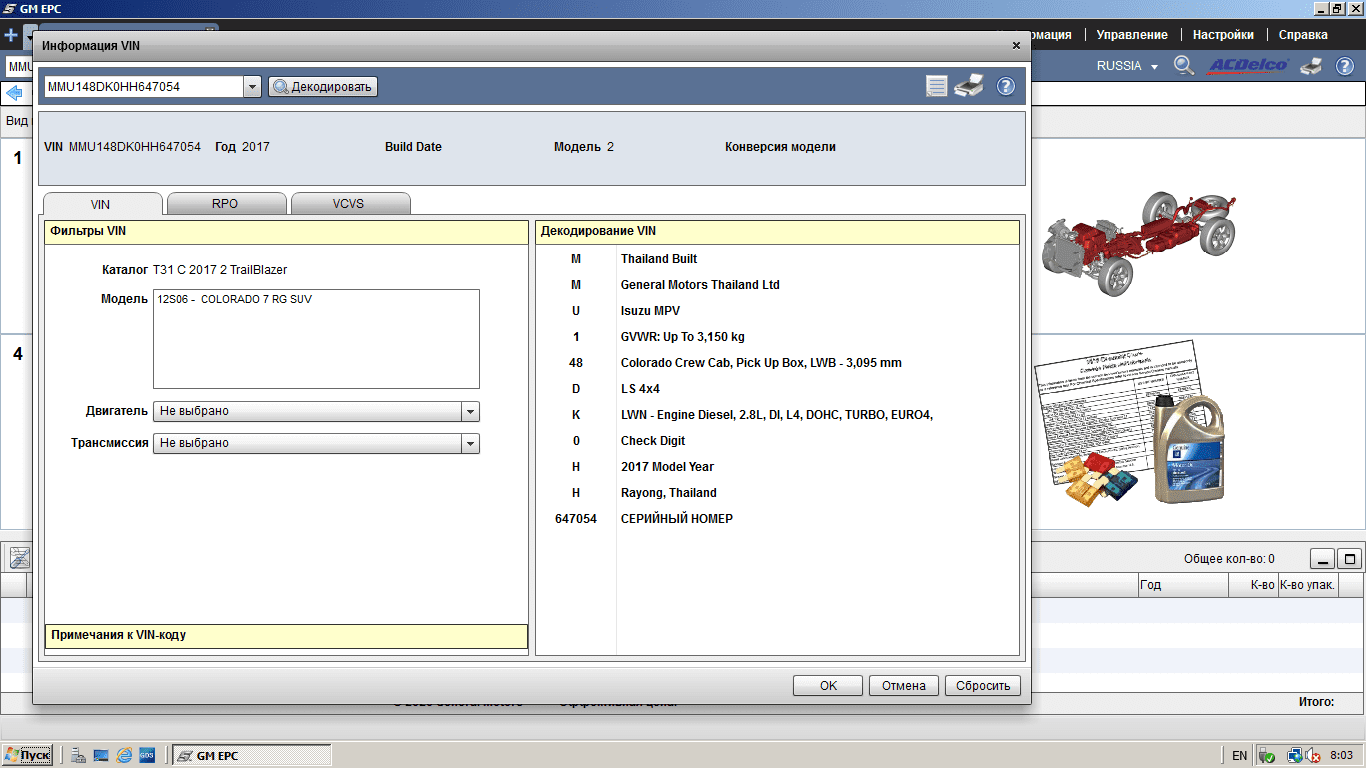Click the network connection tray icon
Viewport: 1366px width, 768px height.
[x=1295, y=756]
